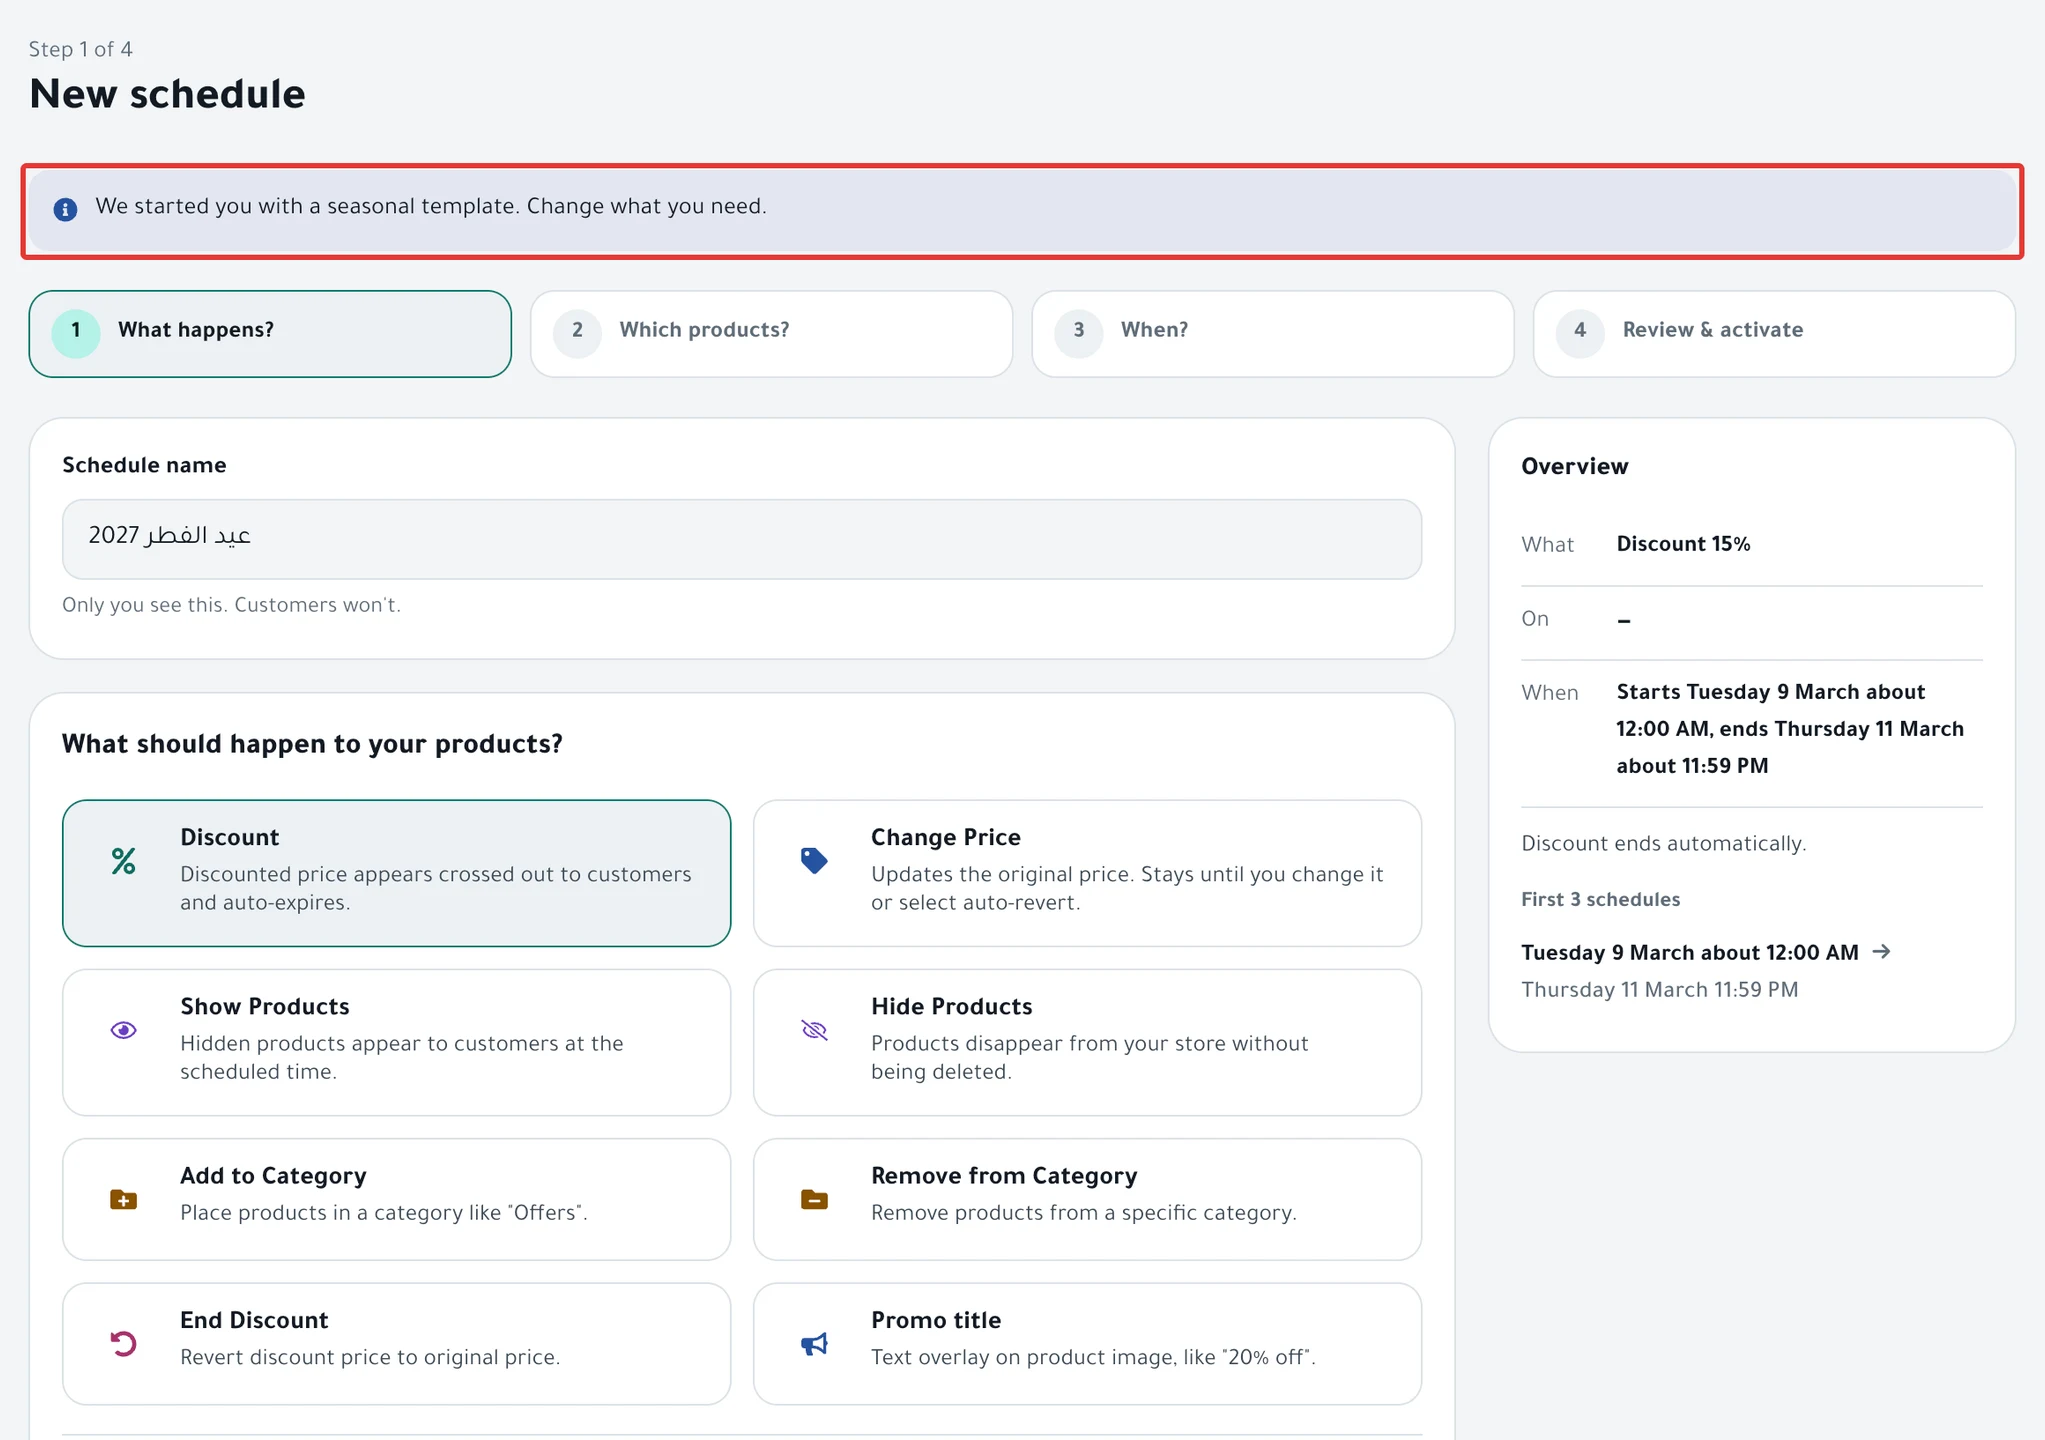The image size is (2045, 1440).
Task: Click the Remove from Category folder icon
Action: click(814, 1199)
